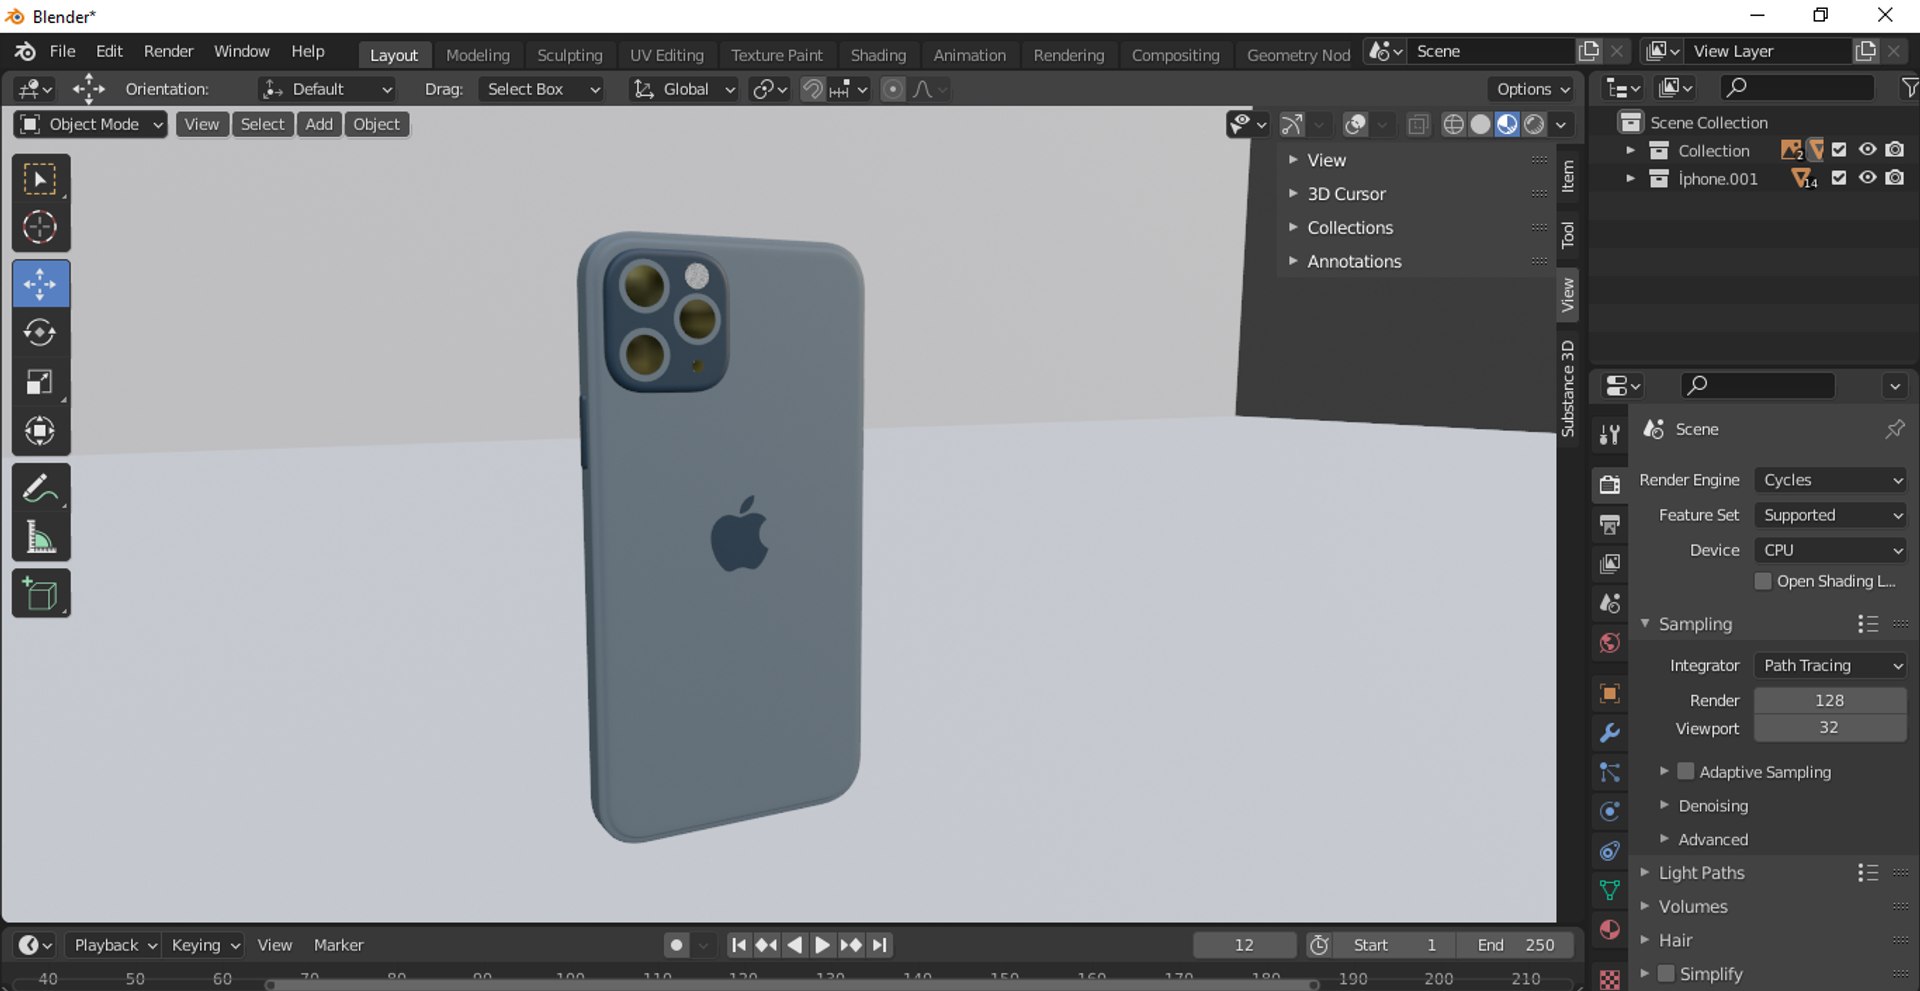This screenshot has height=991, width=1920.
Task: Click the outliner filter funnel icon
Action: pyautogui.click(x=1909, y=88)
